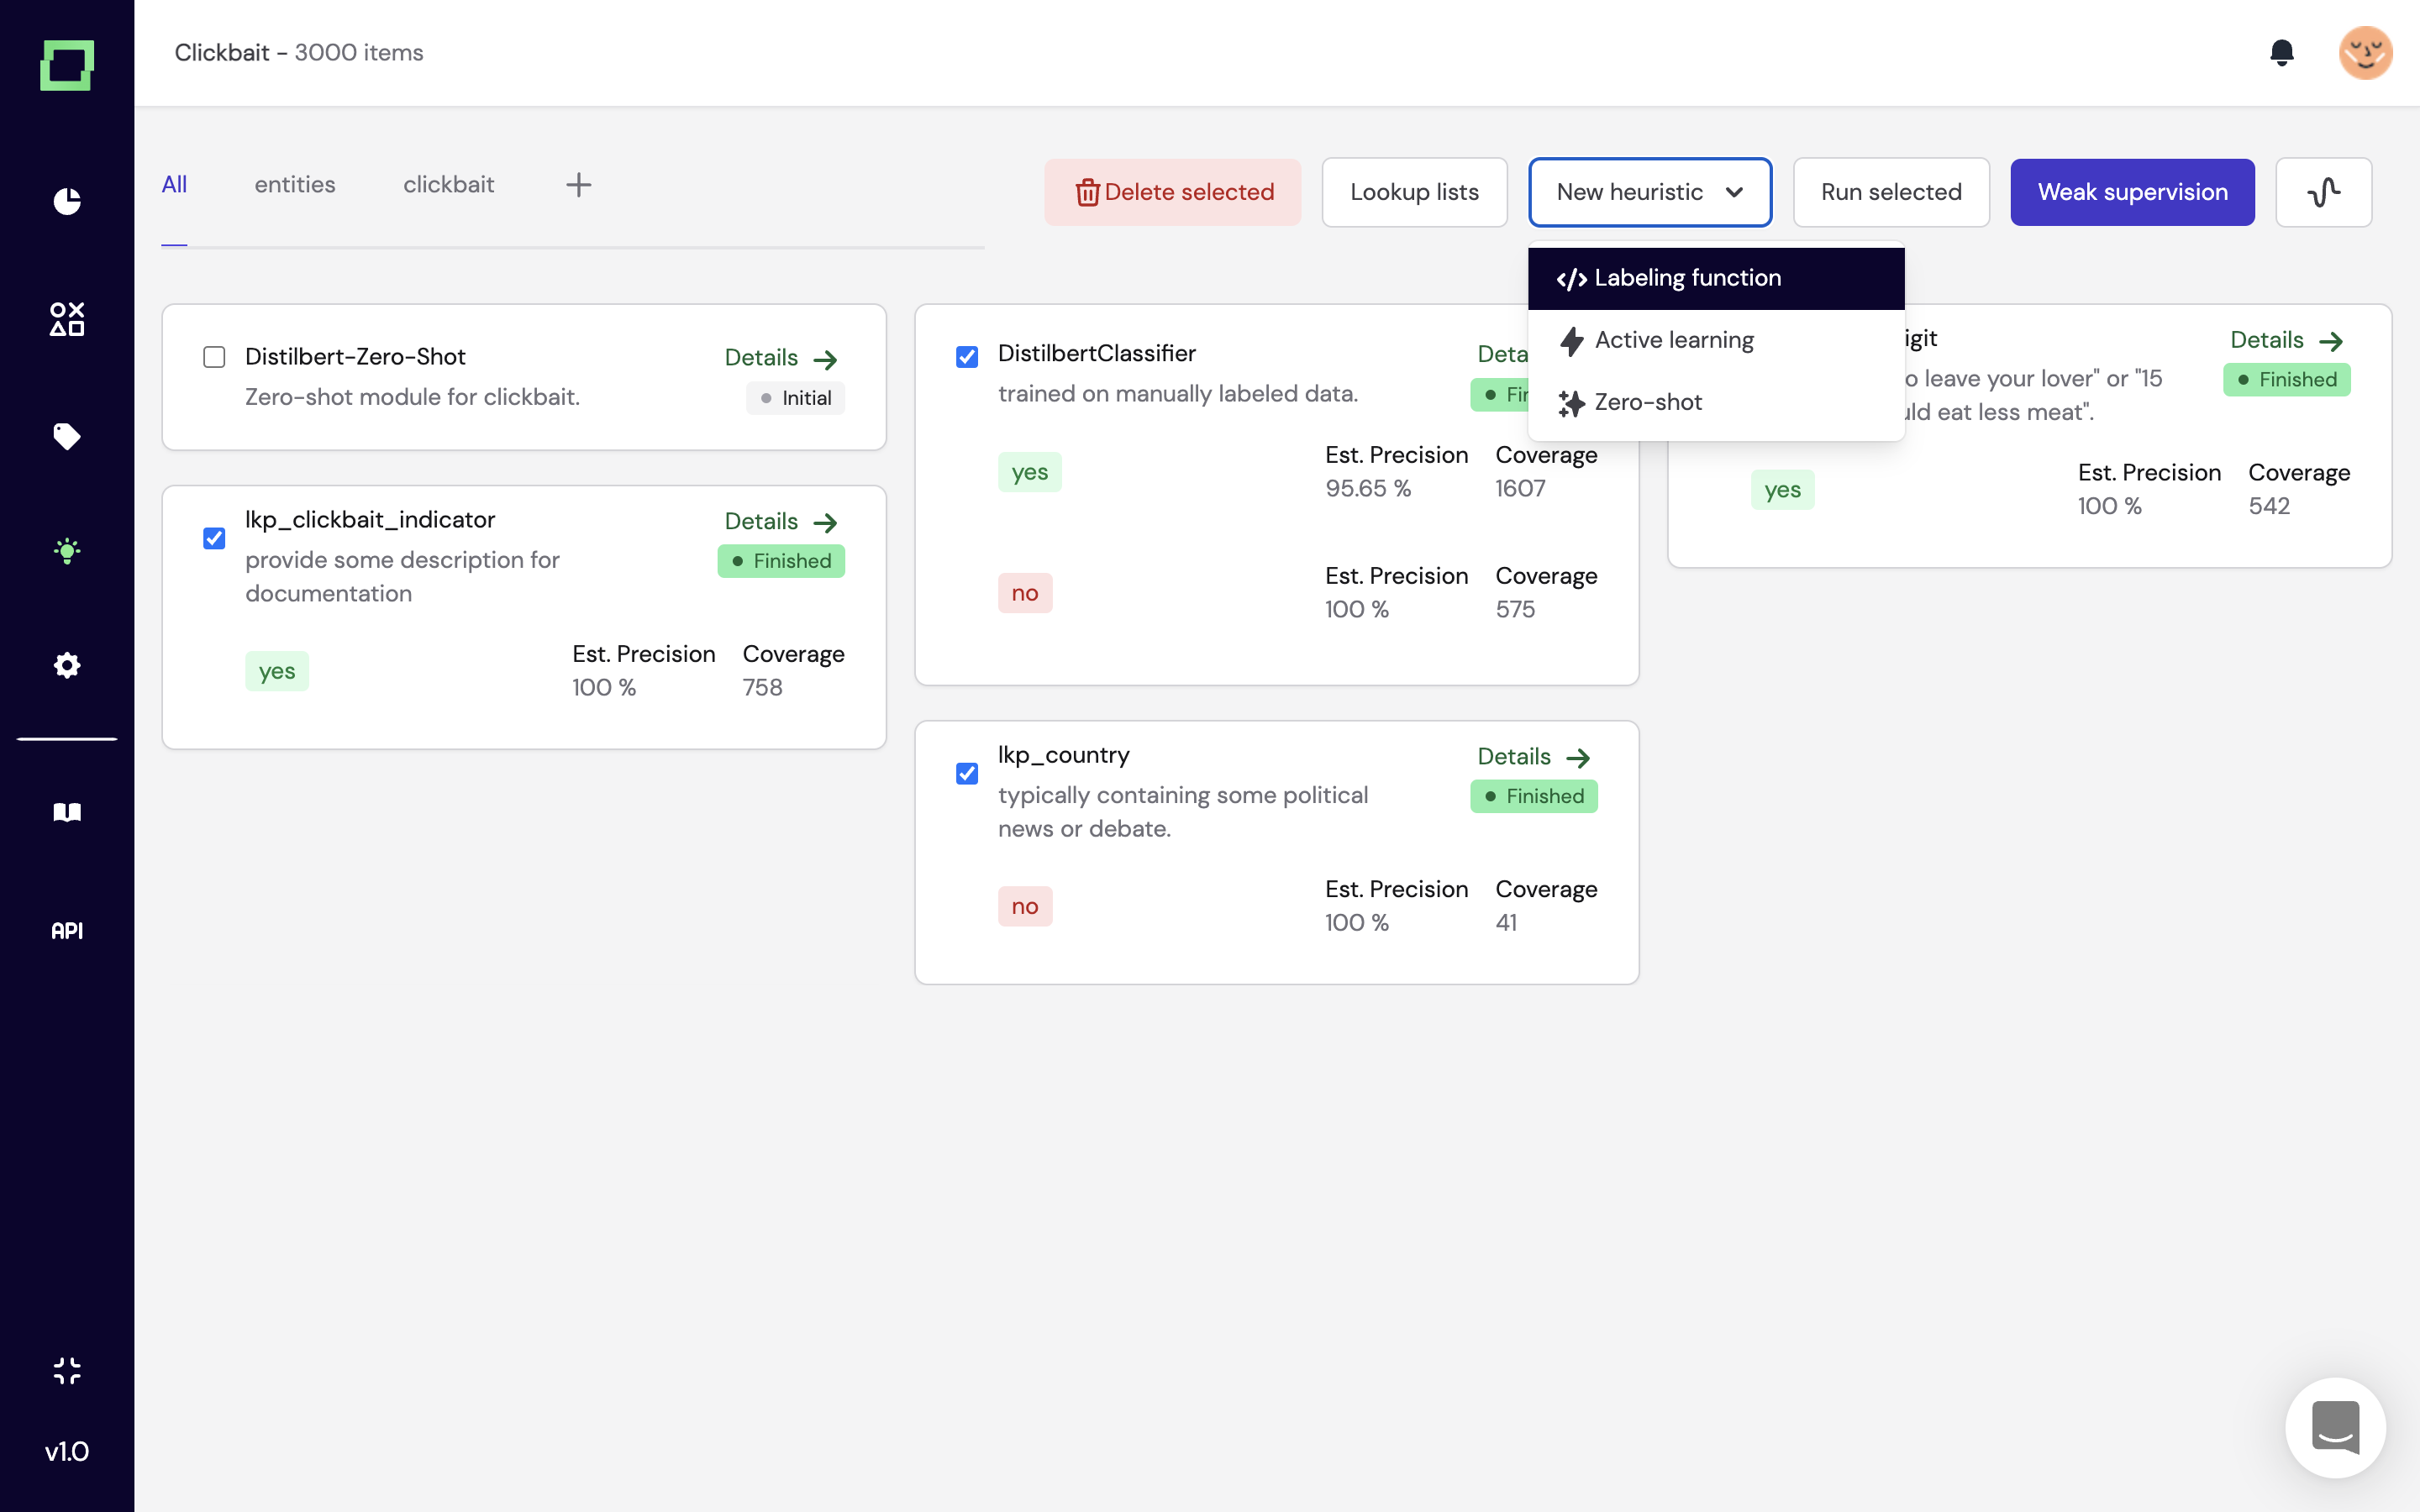Click the Weak supervision button
This screenshot has width=2420, height=1512.
[x=2132, y=192]
